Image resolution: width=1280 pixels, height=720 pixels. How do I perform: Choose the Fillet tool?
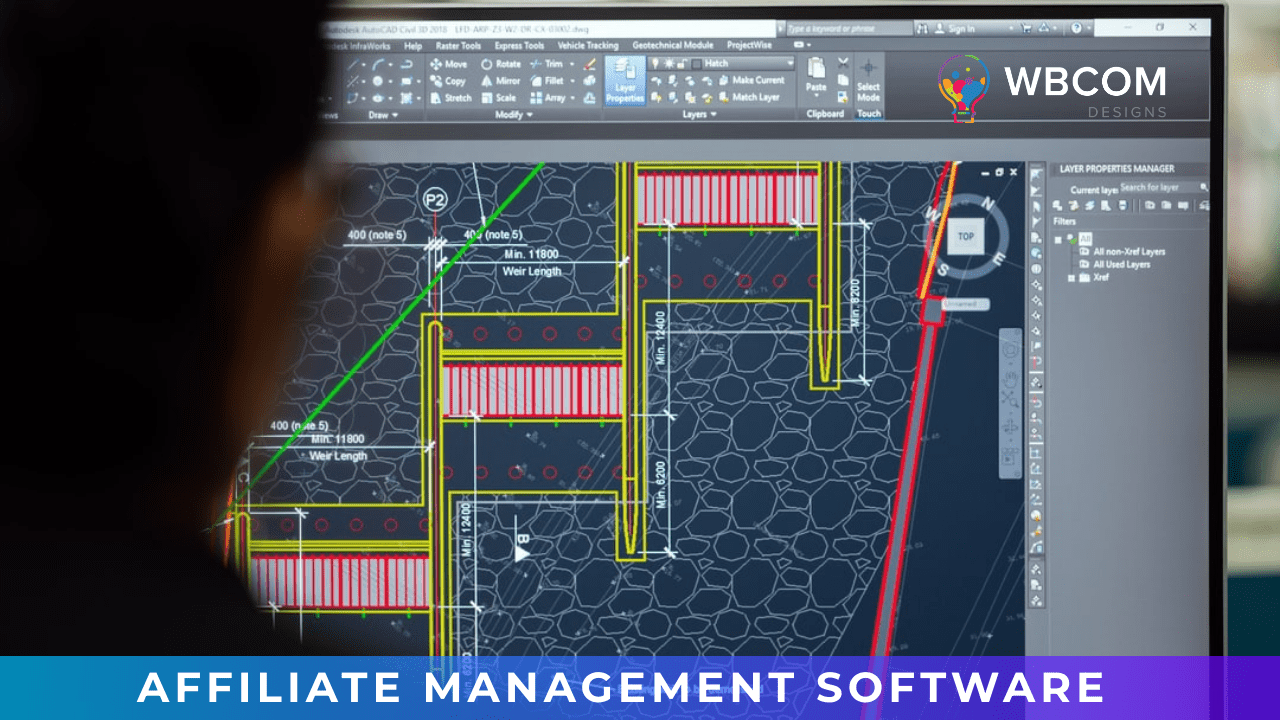point(547,81)
